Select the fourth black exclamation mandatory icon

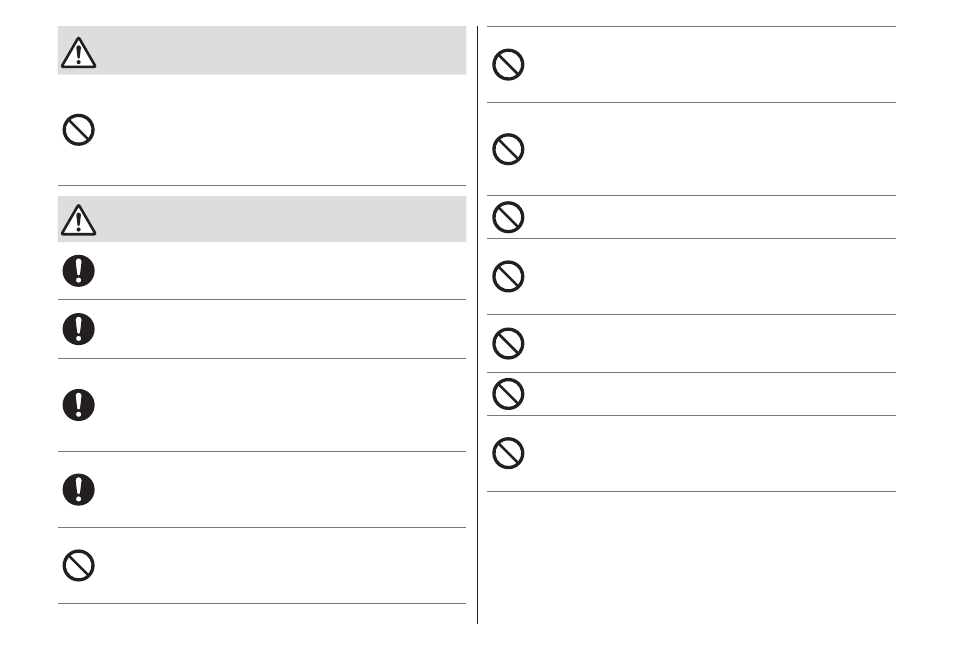tap(78, 490)
